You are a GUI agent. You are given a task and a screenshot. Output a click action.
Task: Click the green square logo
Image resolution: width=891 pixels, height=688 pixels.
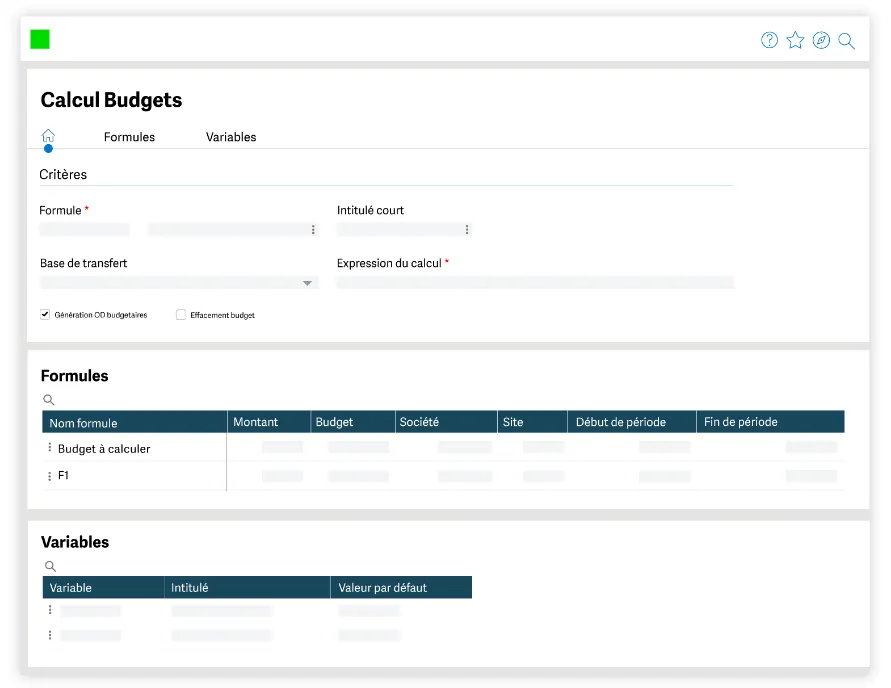pos(40,39)
